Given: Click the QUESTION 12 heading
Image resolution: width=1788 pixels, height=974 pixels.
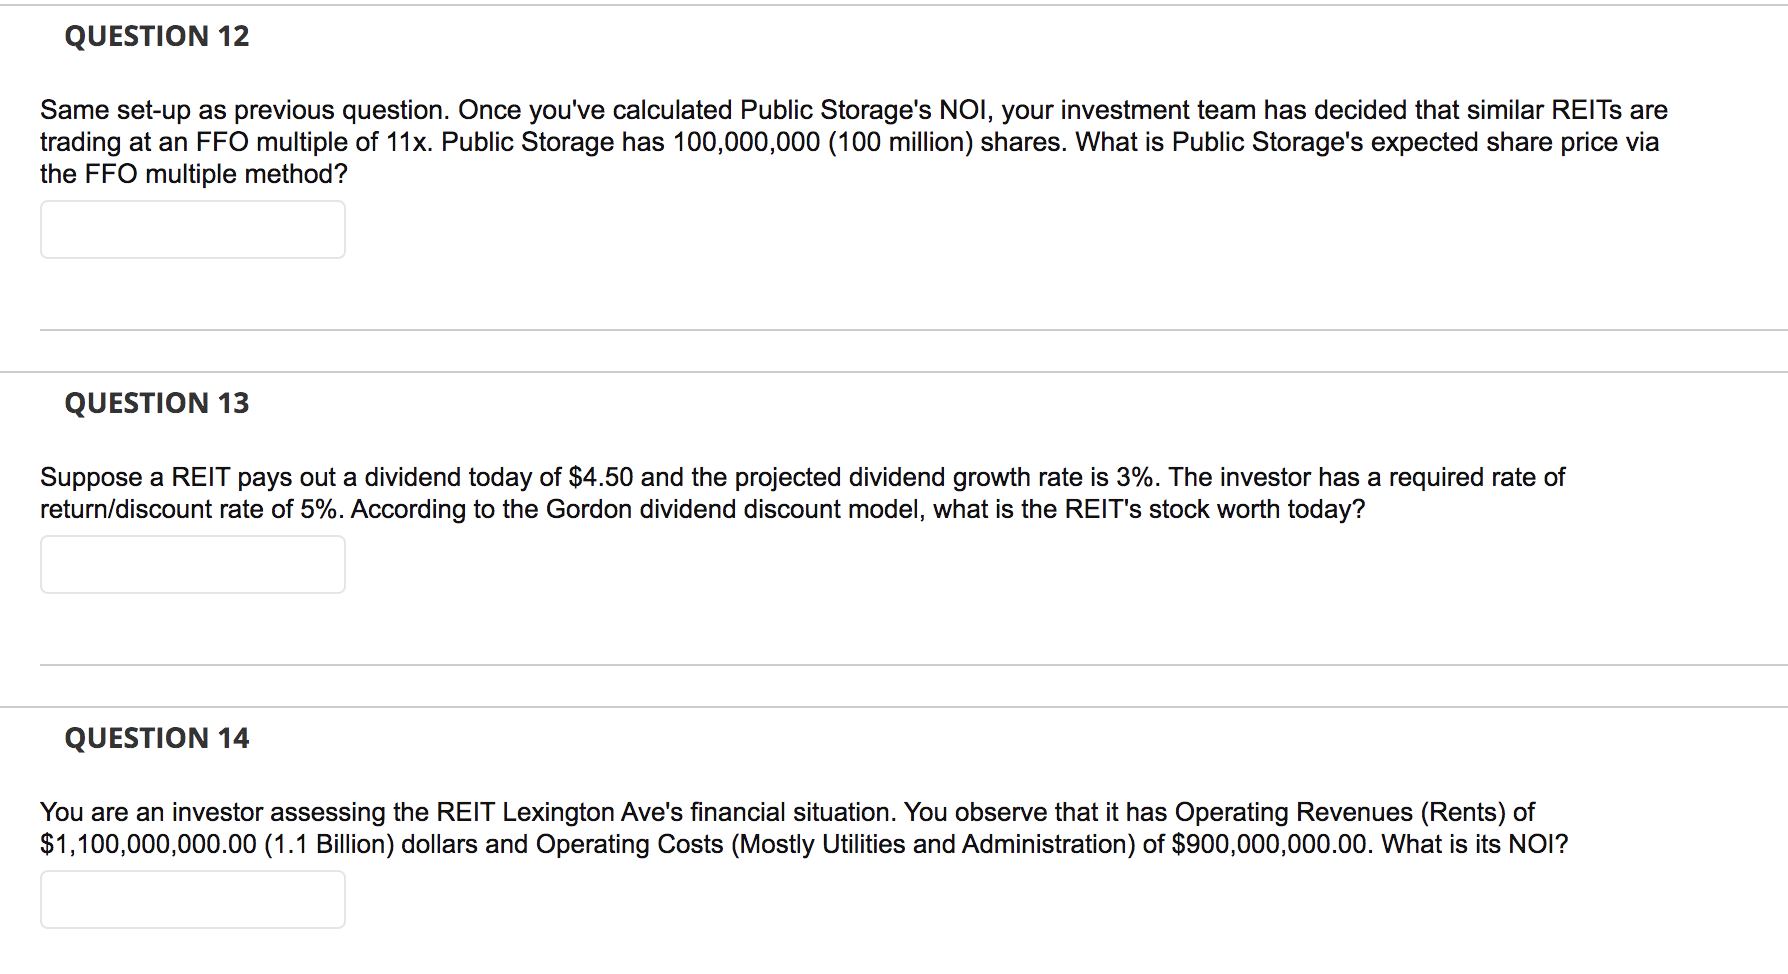Looking at the screenshot, I should (x=157, y=36).
